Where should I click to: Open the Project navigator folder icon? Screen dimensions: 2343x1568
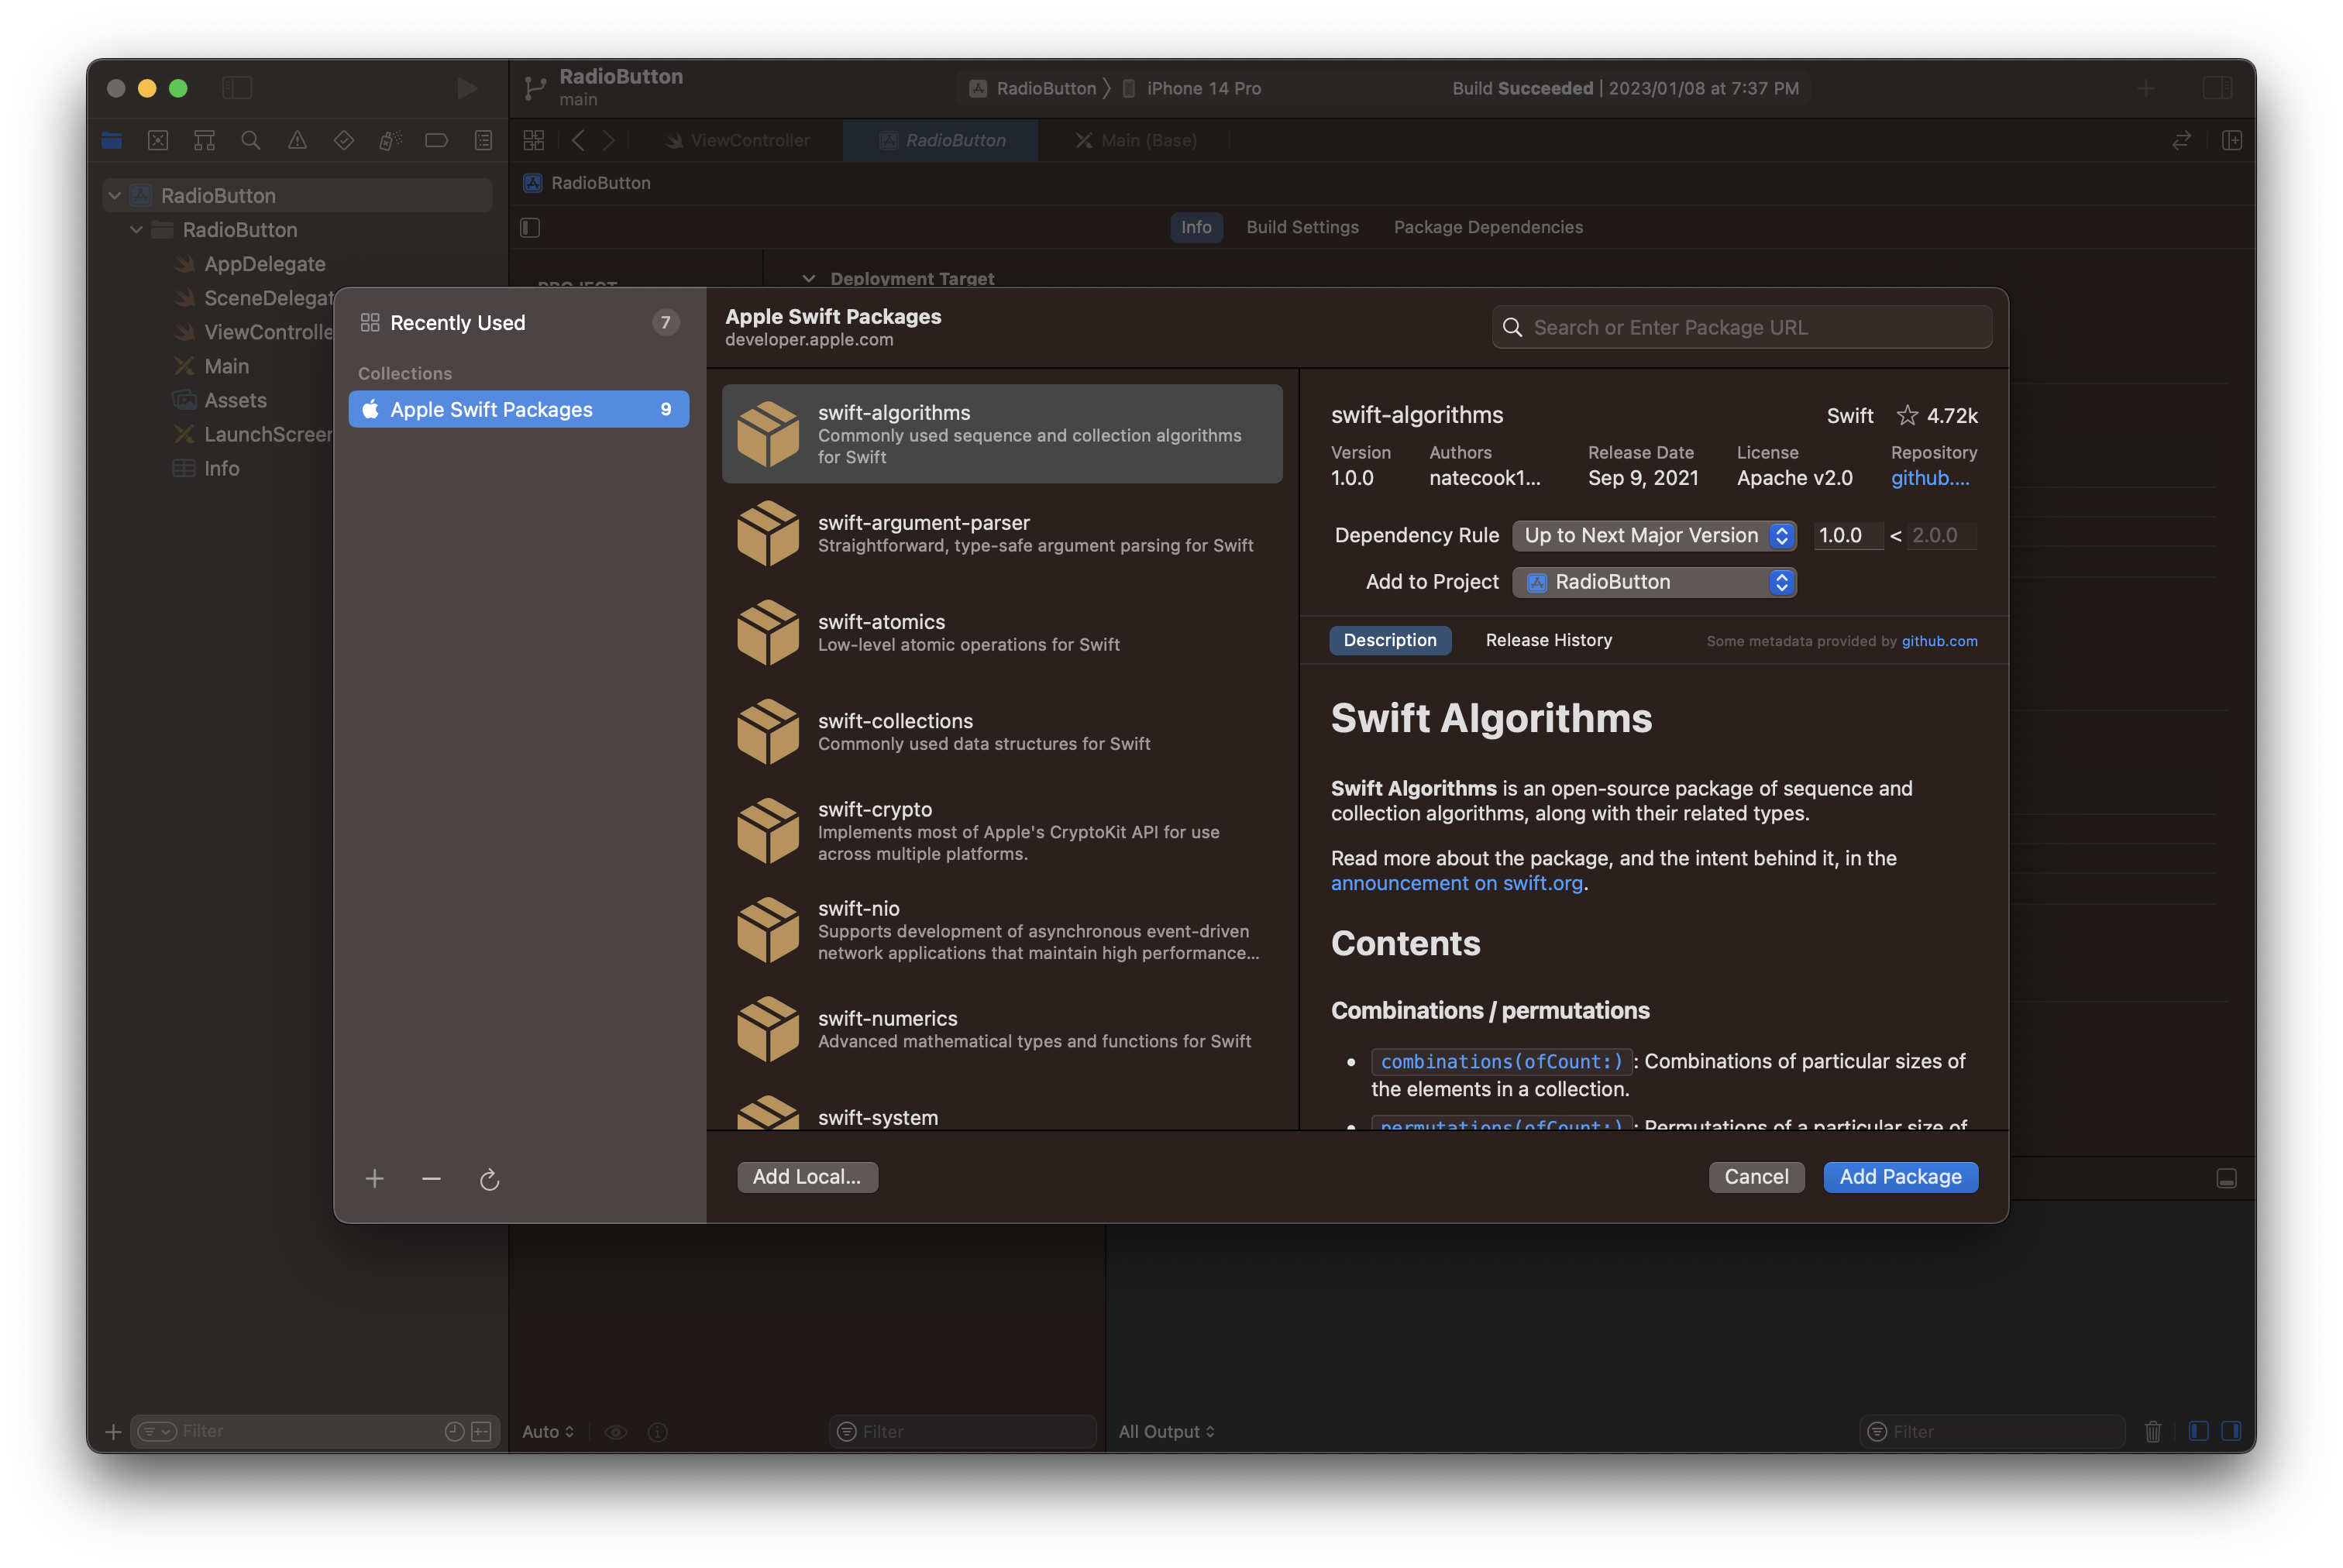point(112,141)
